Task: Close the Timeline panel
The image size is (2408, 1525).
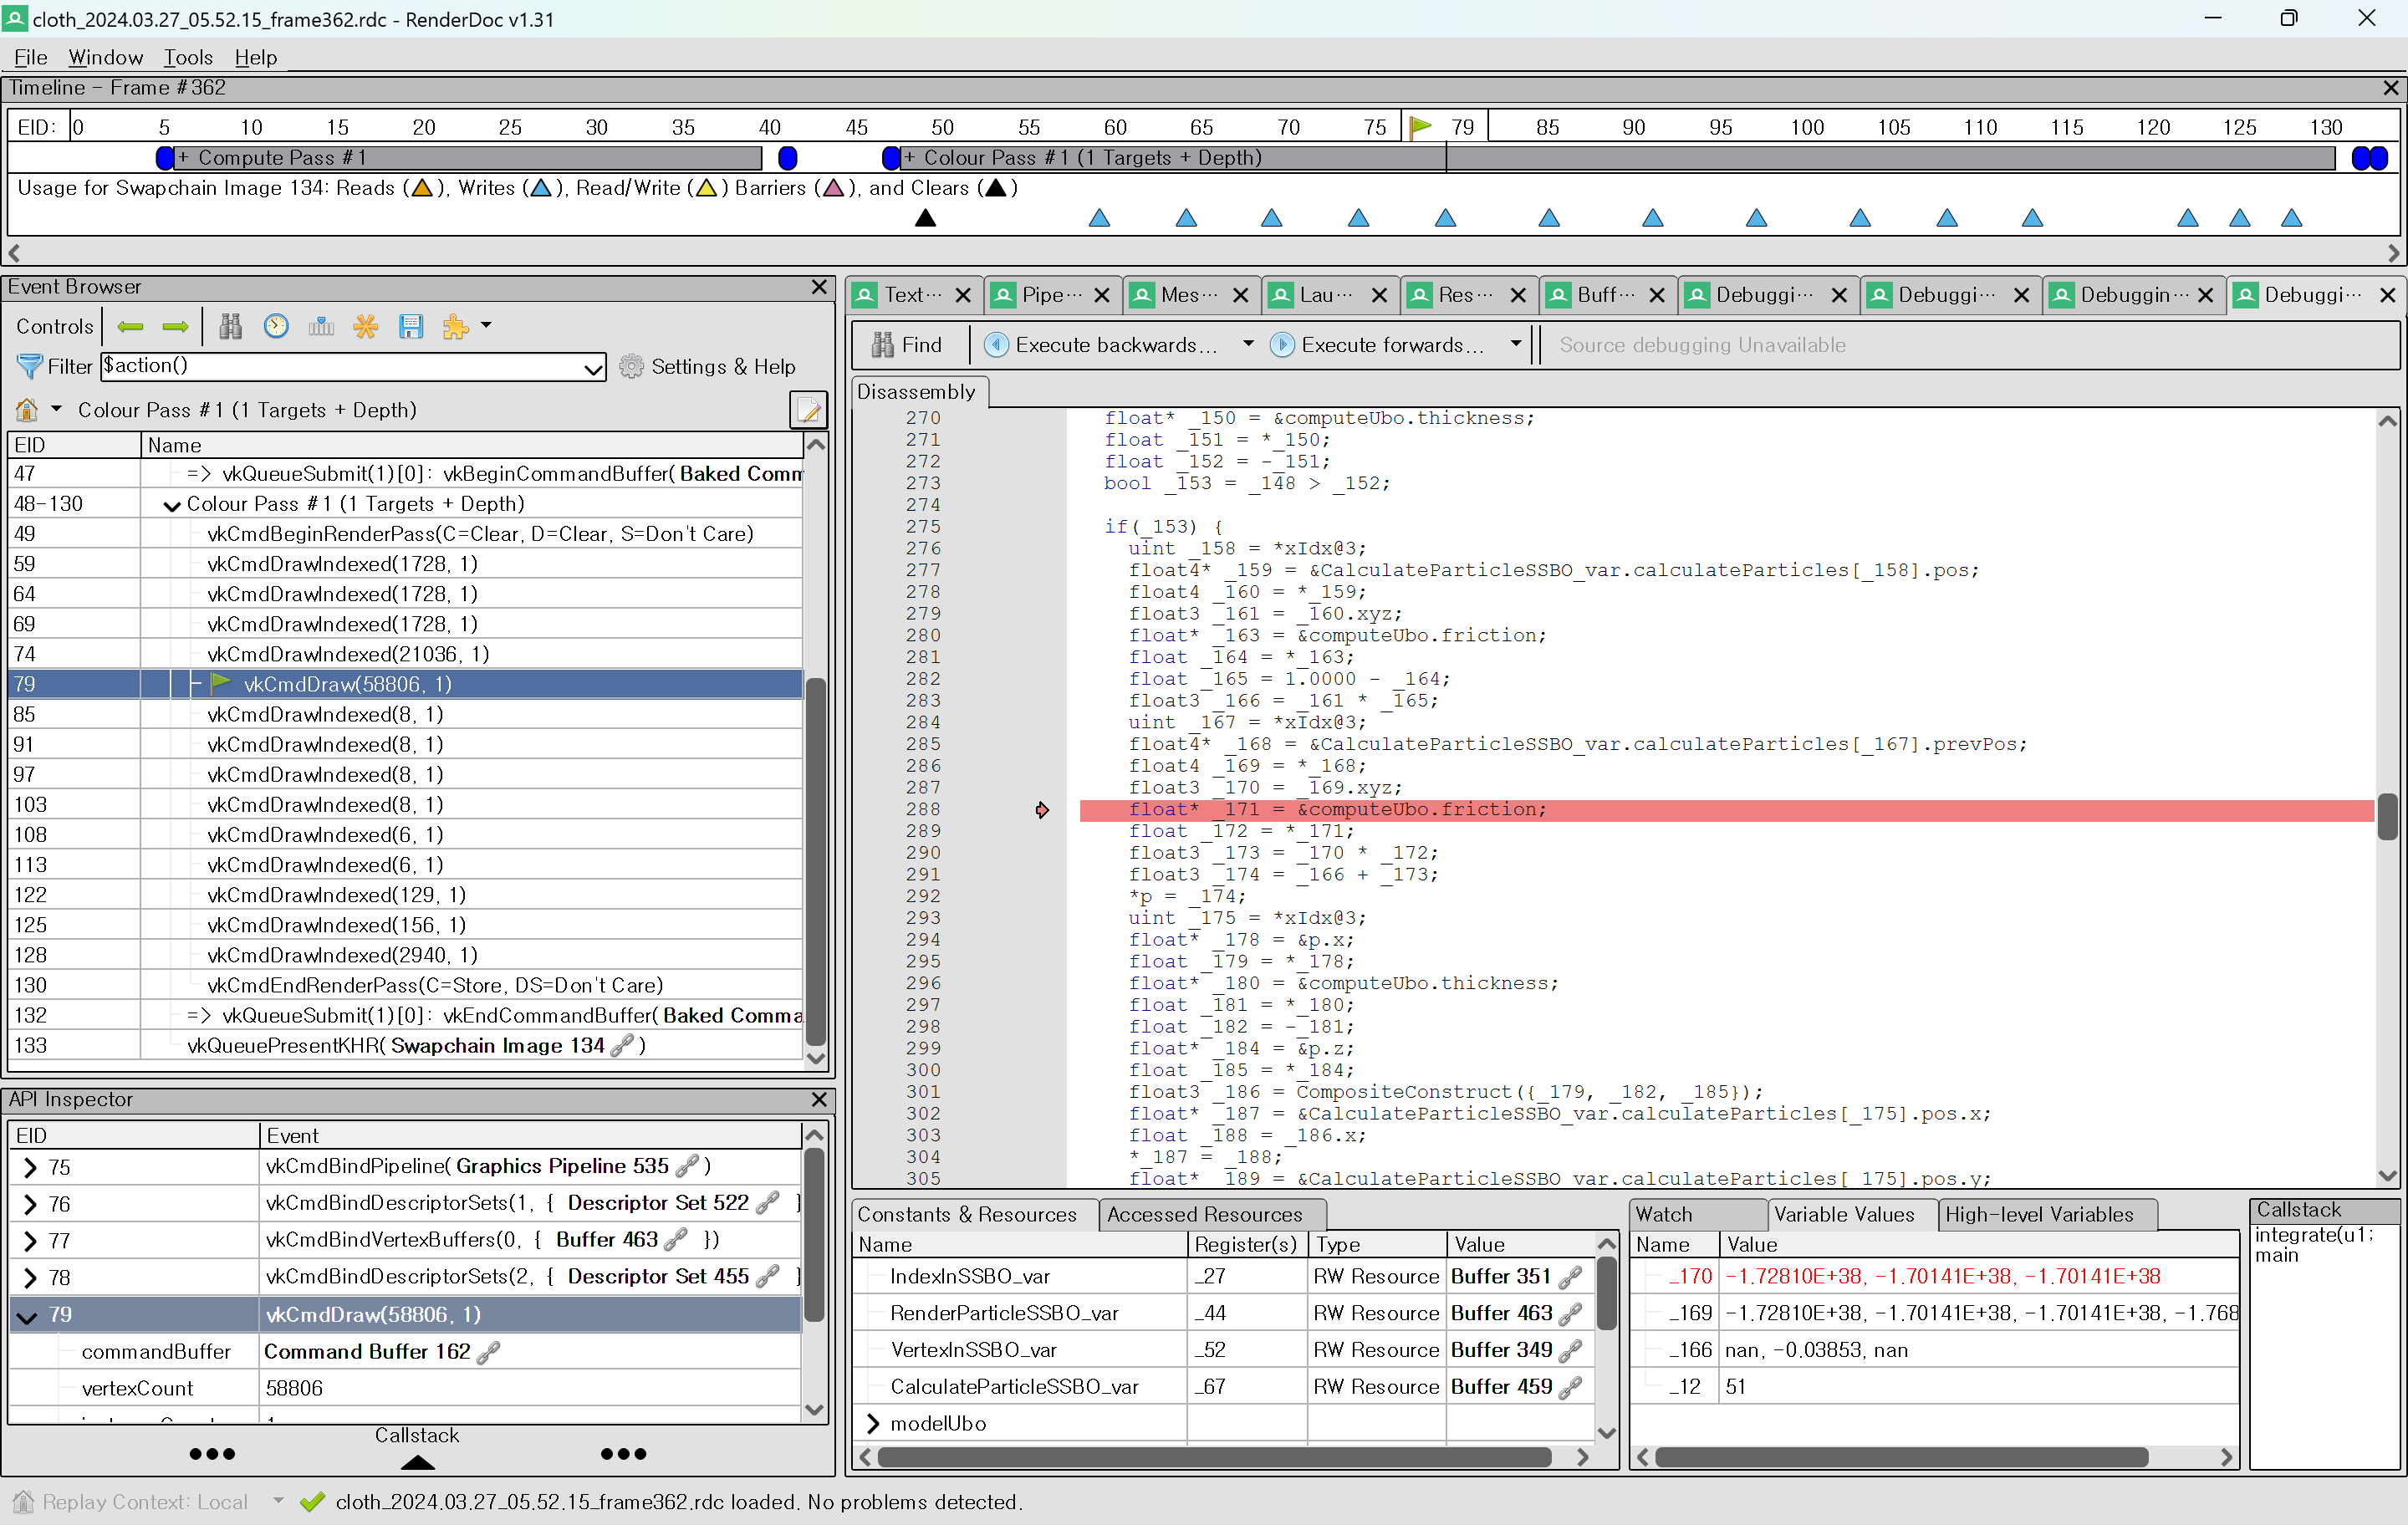Action: point(2390,88)
